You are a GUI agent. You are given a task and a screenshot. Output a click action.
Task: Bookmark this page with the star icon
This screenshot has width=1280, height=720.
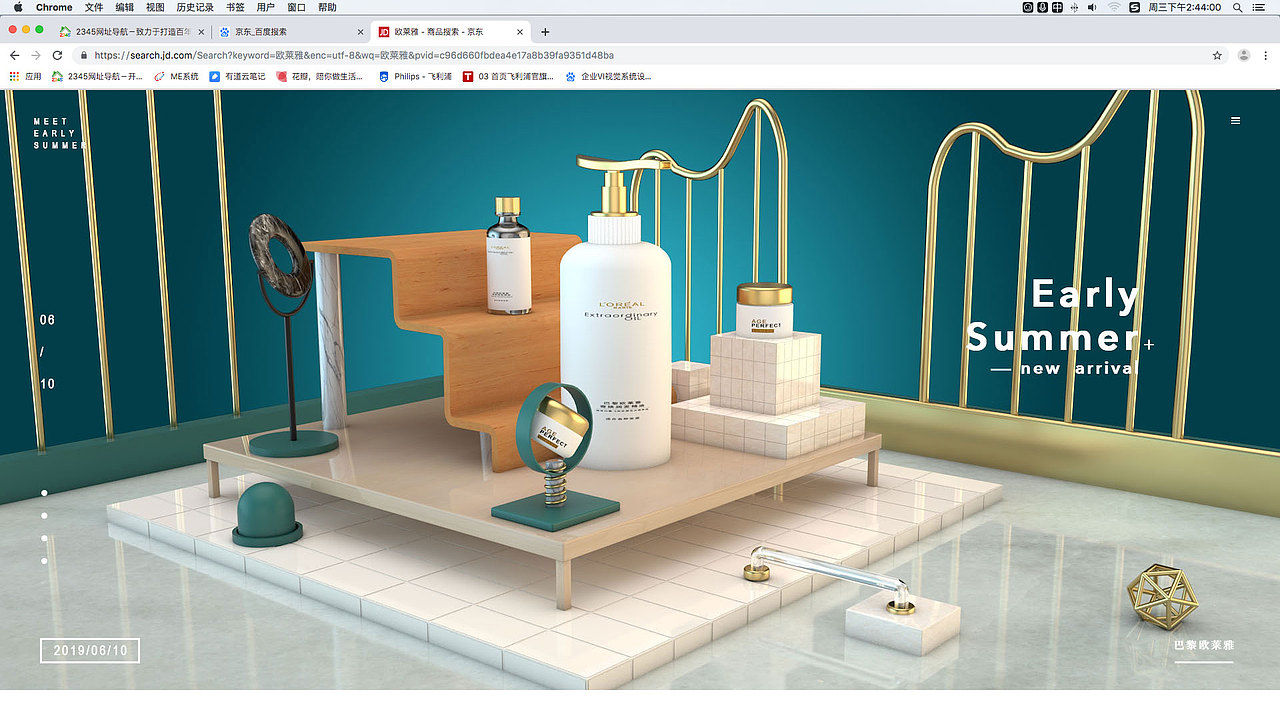pyautogui.click(x=1217, y=56)
